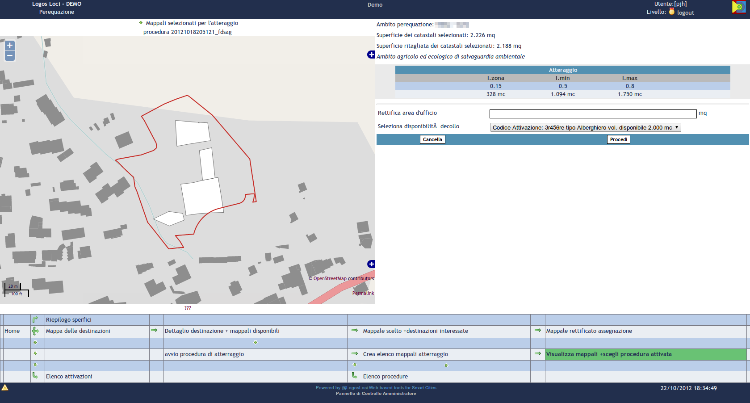
Task: Open the Codice Attivazione dropdown
Action: pos(584,128)
